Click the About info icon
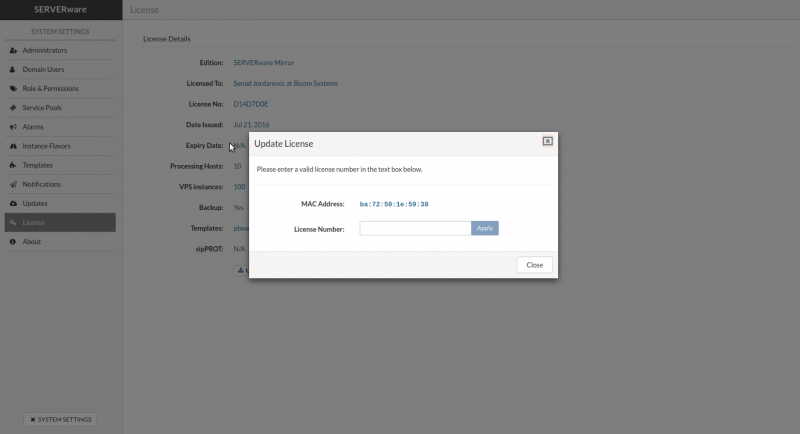This screenshot has width=800, height=434. (13, 242)
